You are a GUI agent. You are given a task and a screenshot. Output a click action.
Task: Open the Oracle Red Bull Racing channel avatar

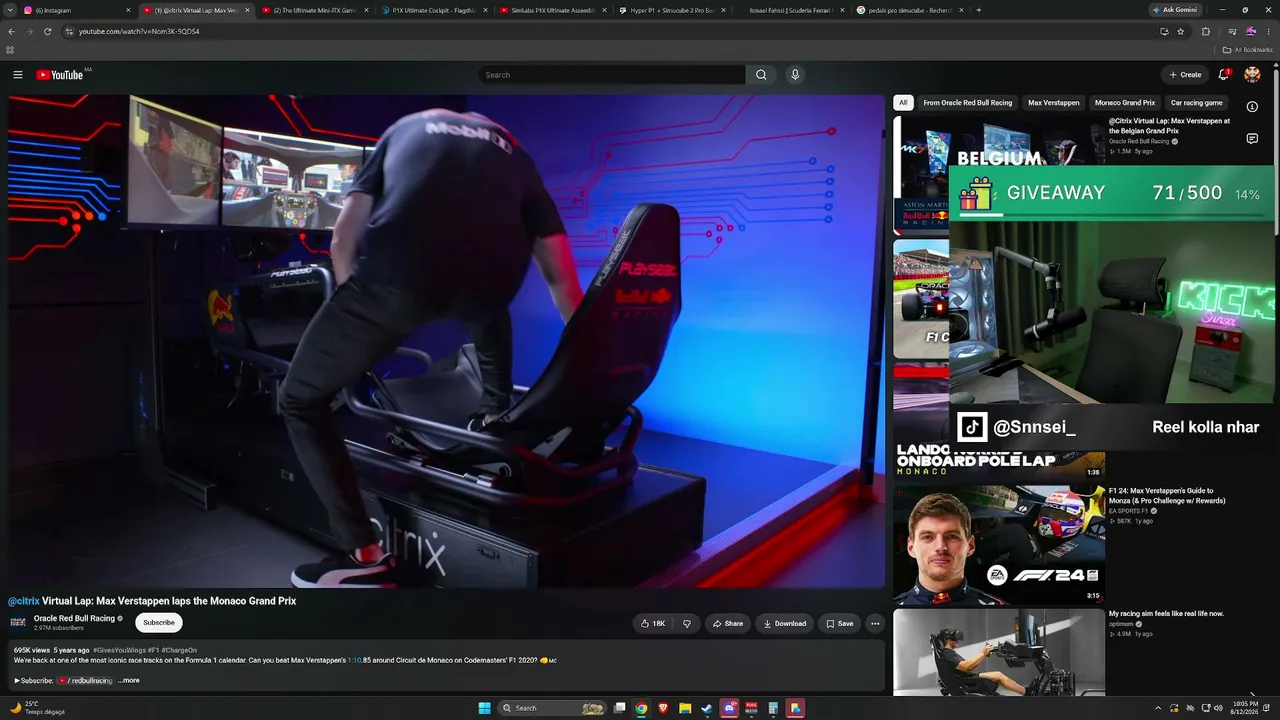(18, 622)
